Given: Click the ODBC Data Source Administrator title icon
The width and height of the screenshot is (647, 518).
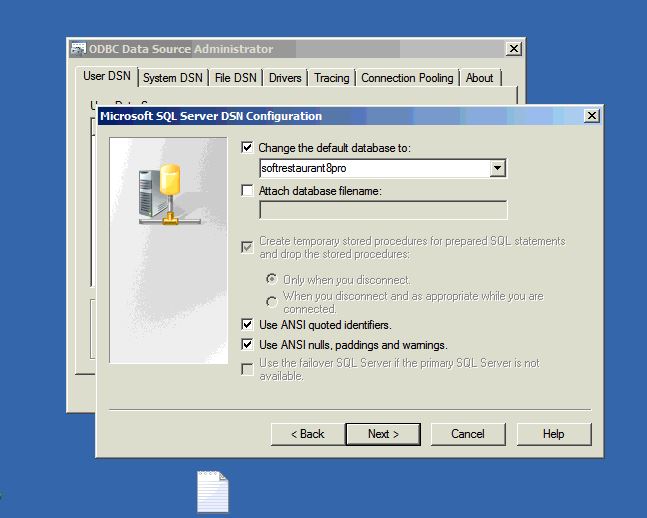Looking at the screenshot, I should click(78, 49).
